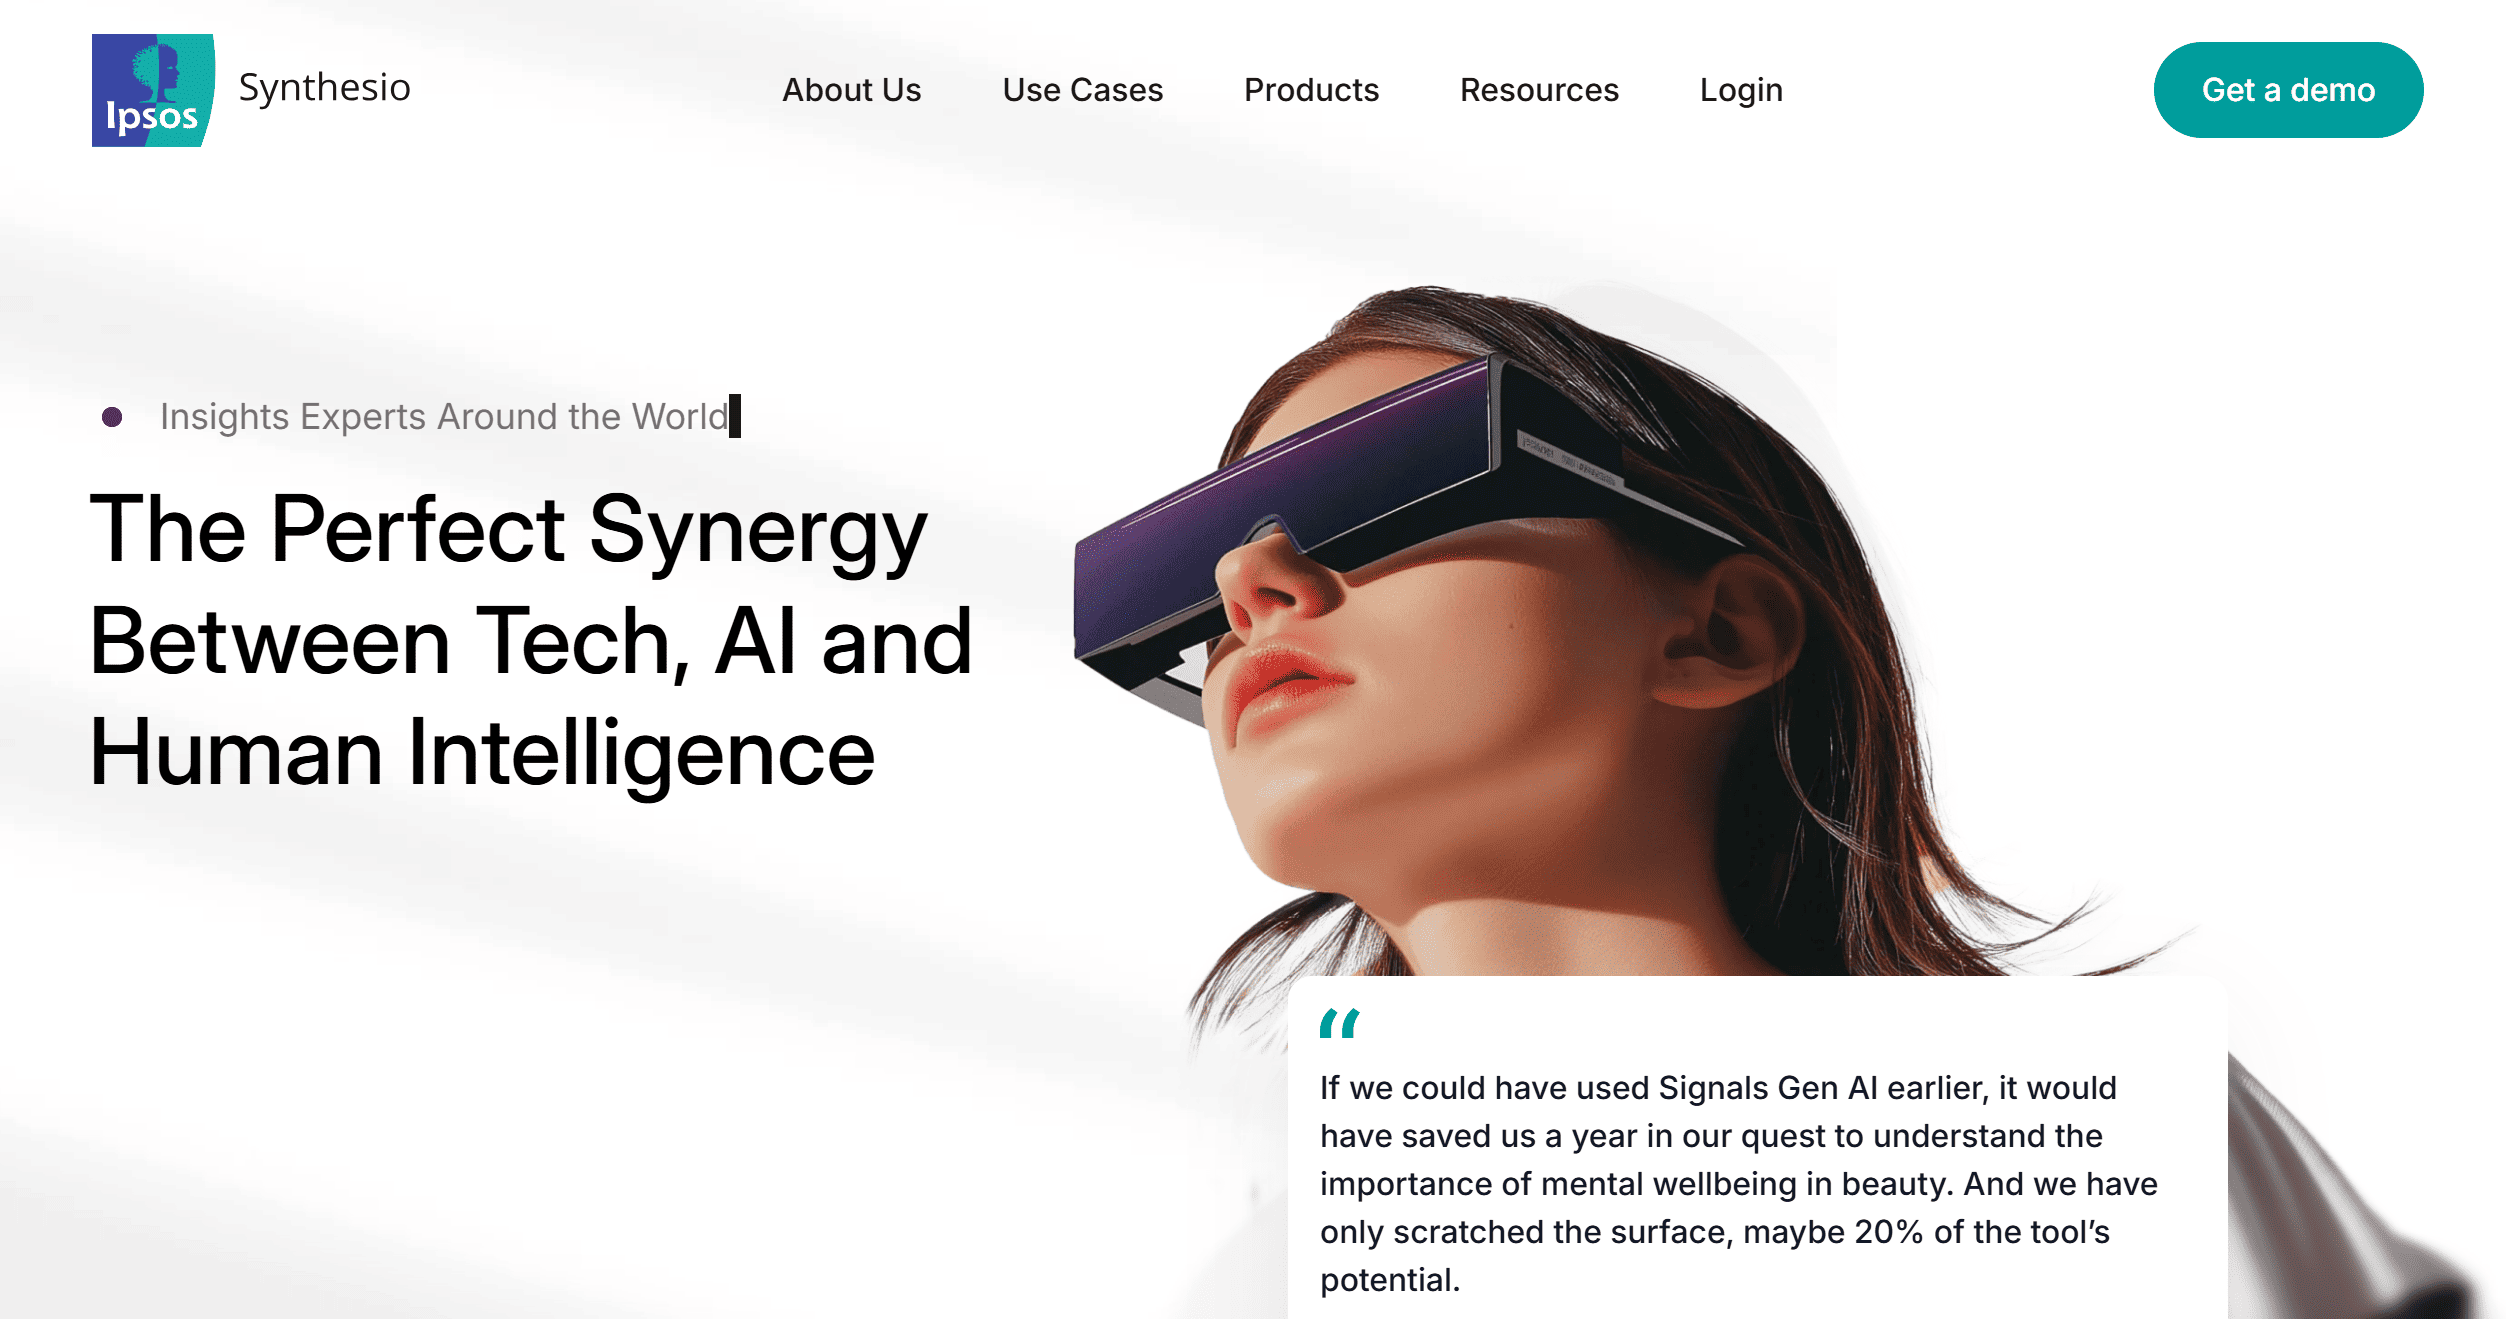Viewport: 2506px width, 1319px height.
Task: Click the purple bullet dot icon
Action: click(112, 416)
